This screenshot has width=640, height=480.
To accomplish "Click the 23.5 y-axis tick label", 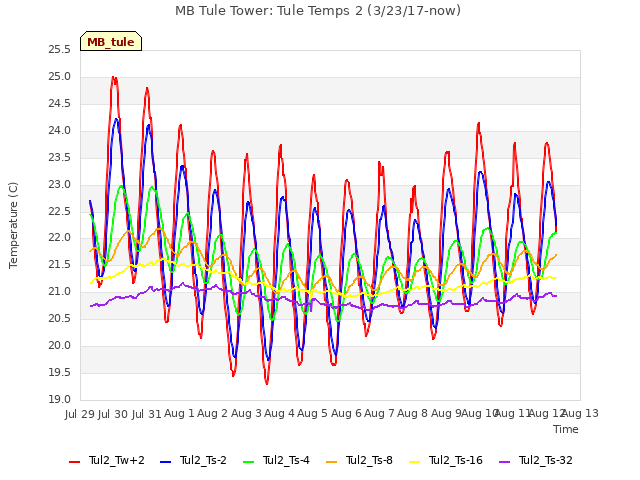I will point(59,158).
